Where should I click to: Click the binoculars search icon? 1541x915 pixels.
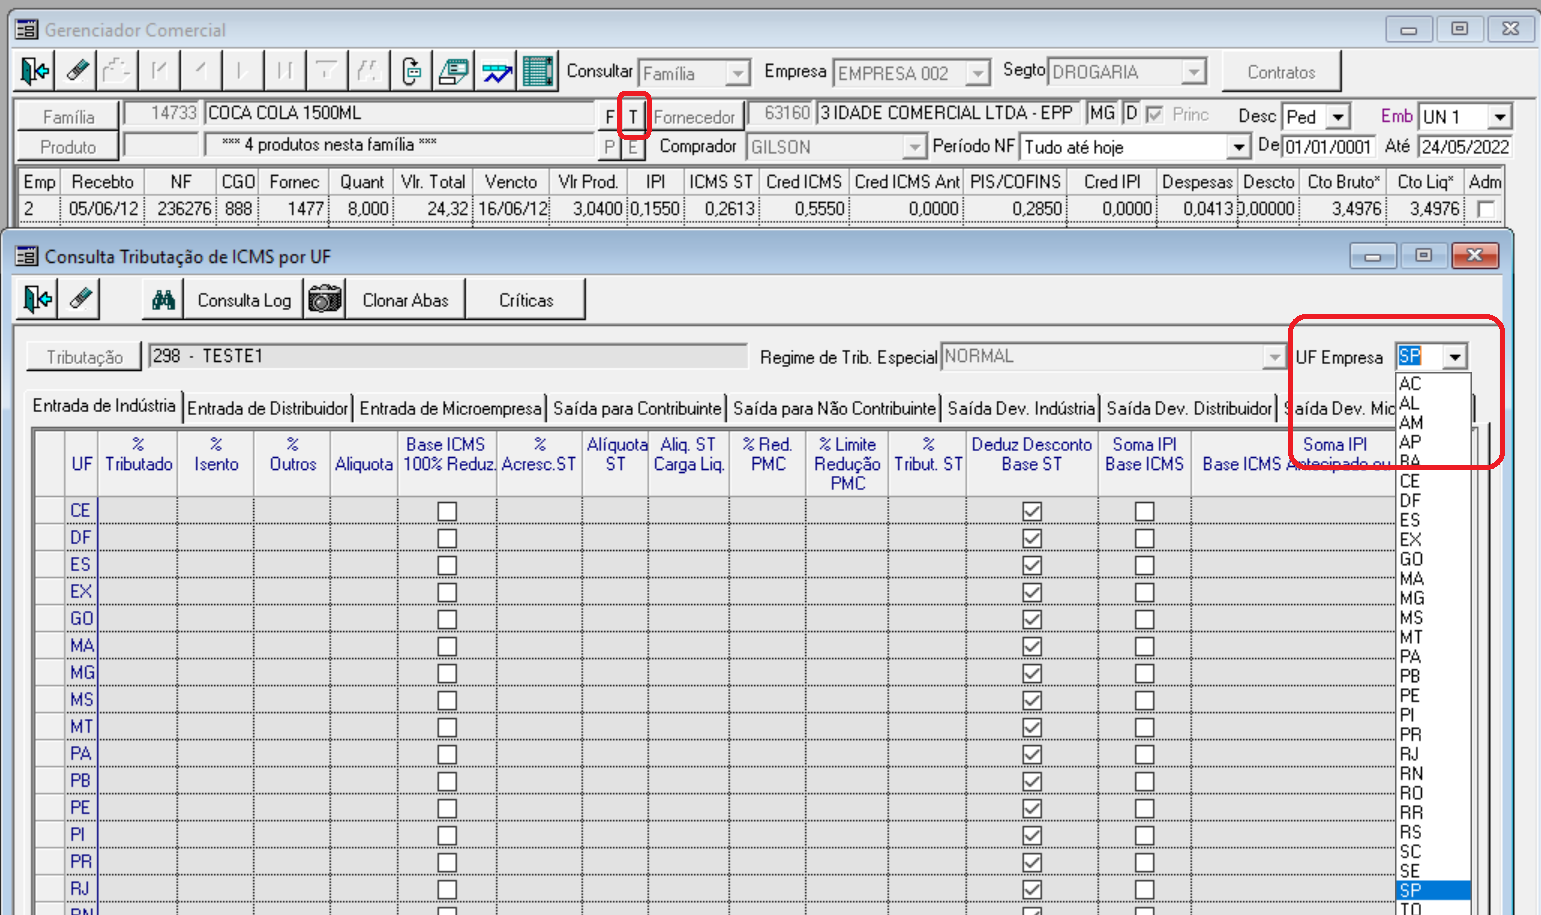click(x=164, y=299)
